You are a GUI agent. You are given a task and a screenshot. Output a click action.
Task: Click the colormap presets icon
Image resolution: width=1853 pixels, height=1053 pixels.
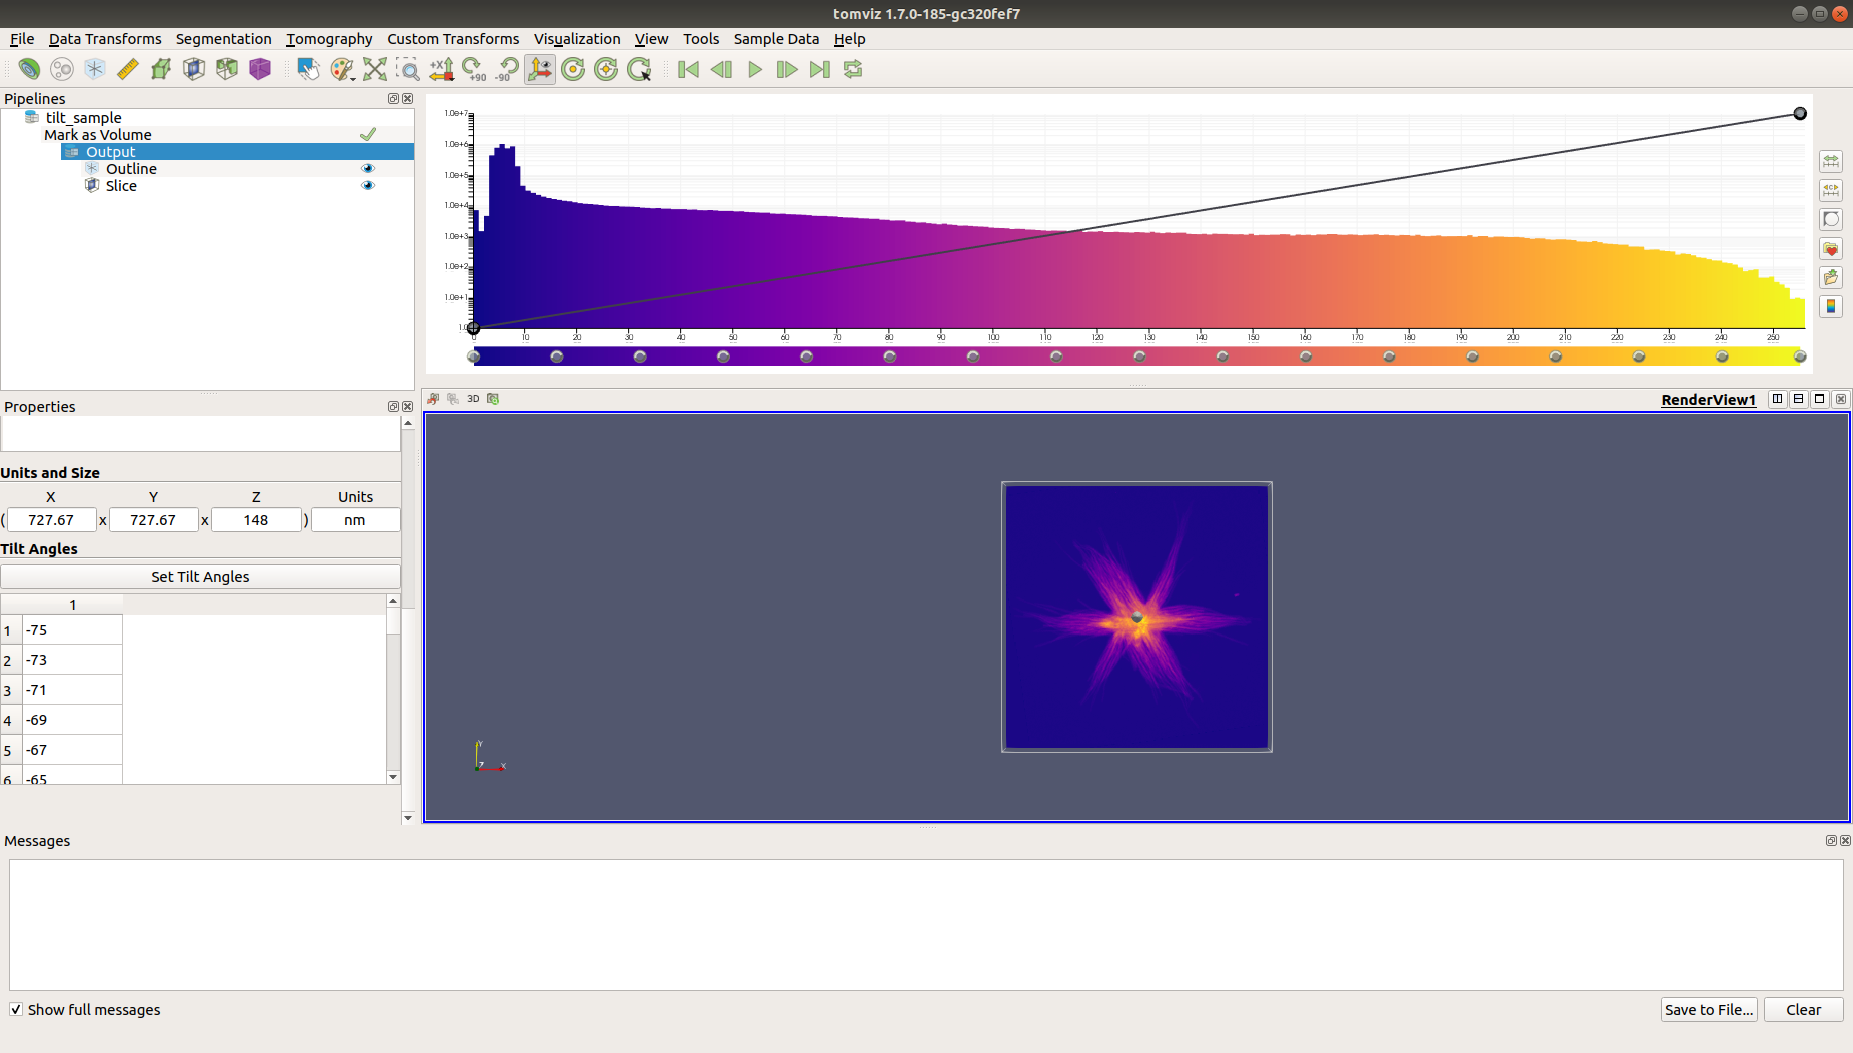[x=1831, y=306]
